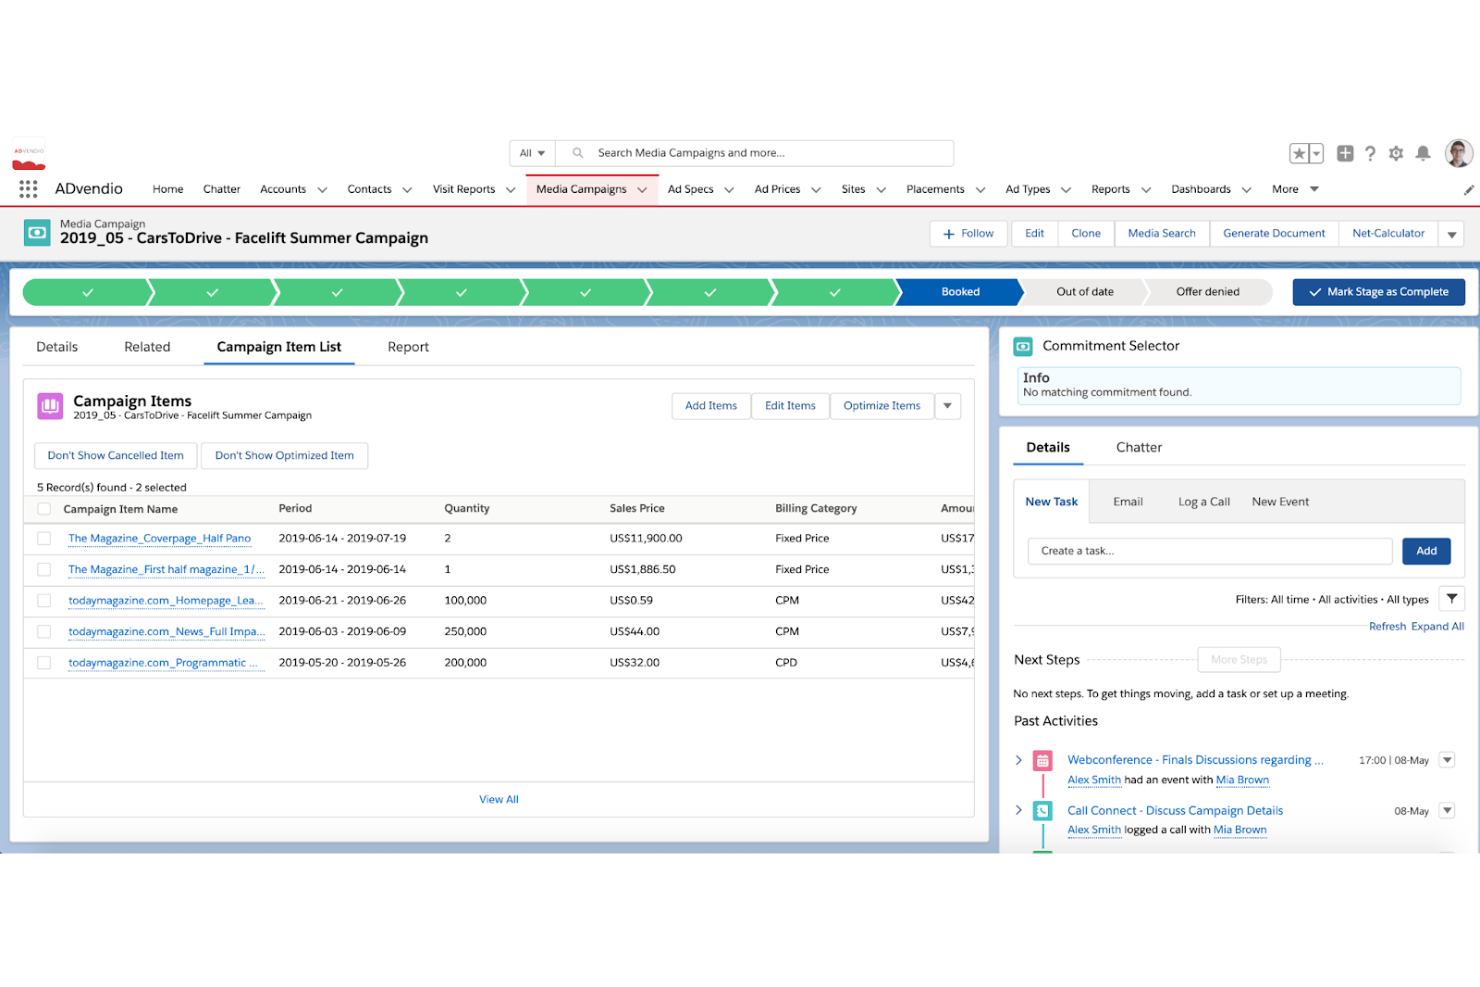Open the Mia Brown link under Webconference
Image resolution: width=1480 pixels, height=987 pixels.
pos(1242,780)
